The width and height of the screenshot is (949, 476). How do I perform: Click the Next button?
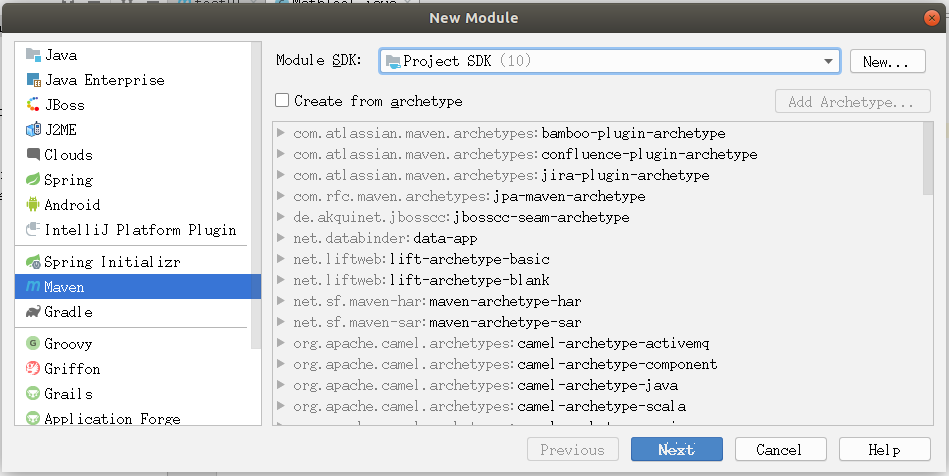pos(676,450)
